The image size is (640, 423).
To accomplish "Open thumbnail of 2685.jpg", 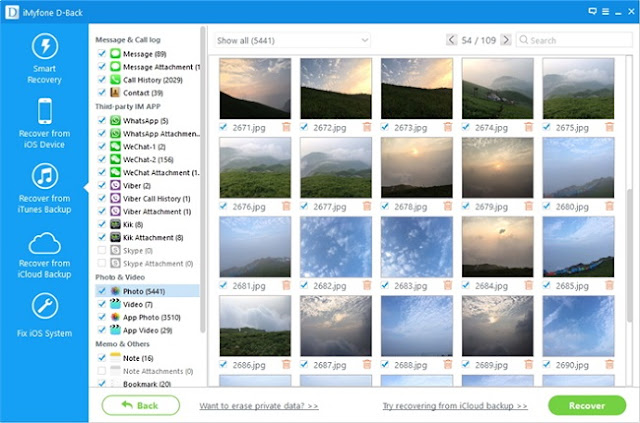I will point(578,247).
